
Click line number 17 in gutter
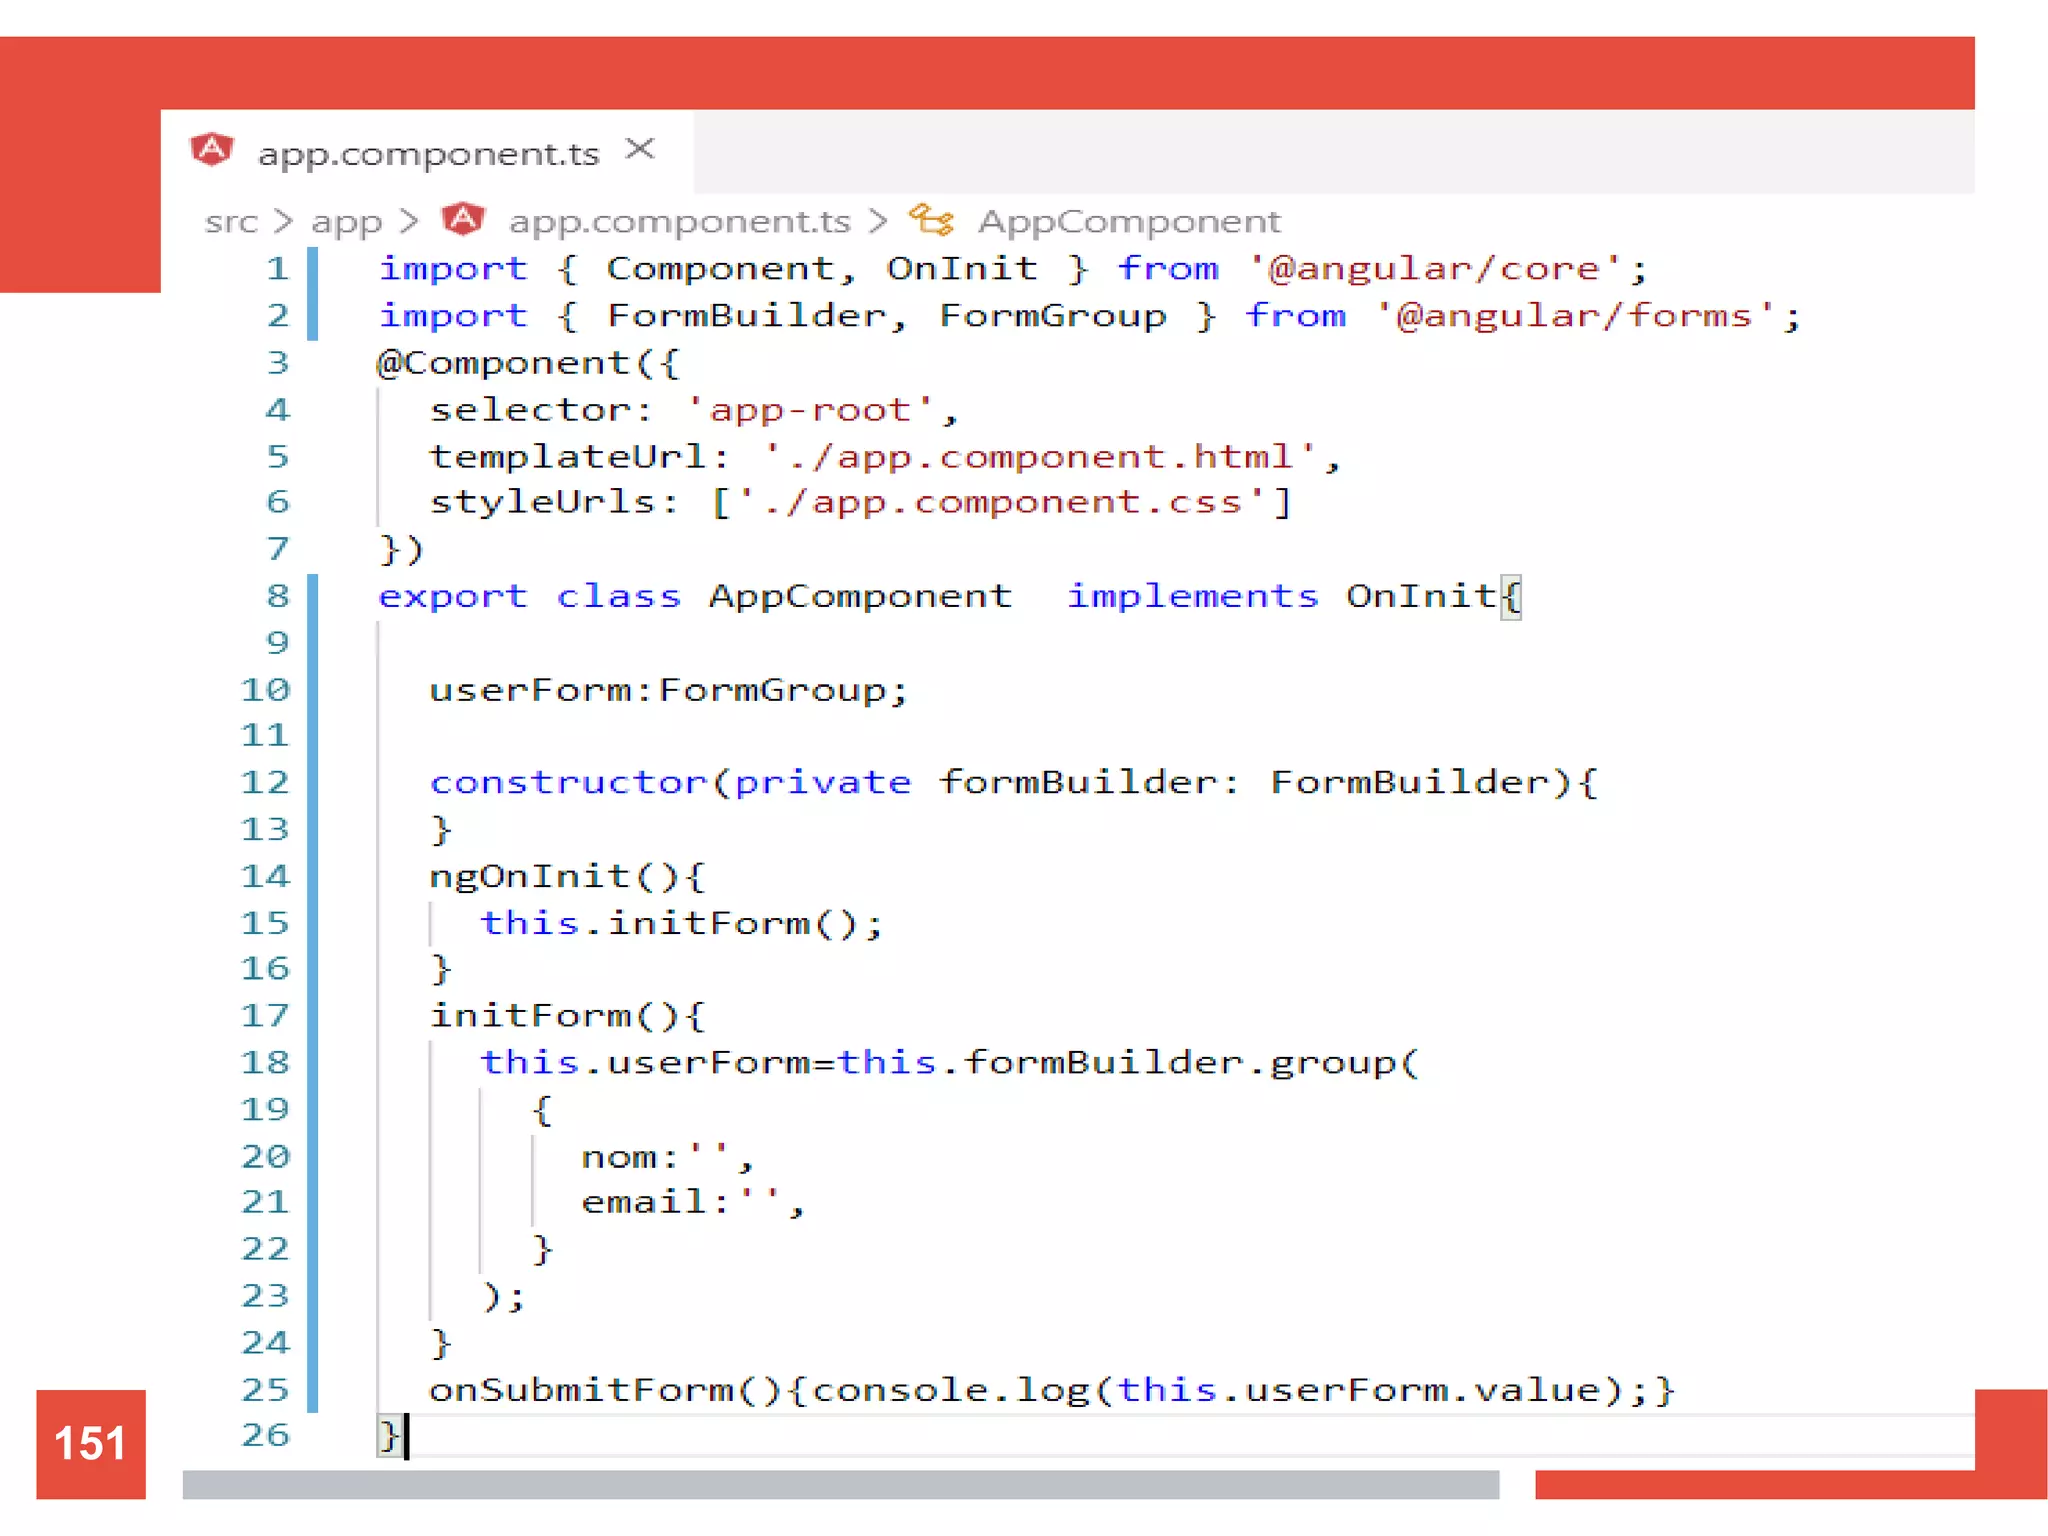[x=265, y=1016]
